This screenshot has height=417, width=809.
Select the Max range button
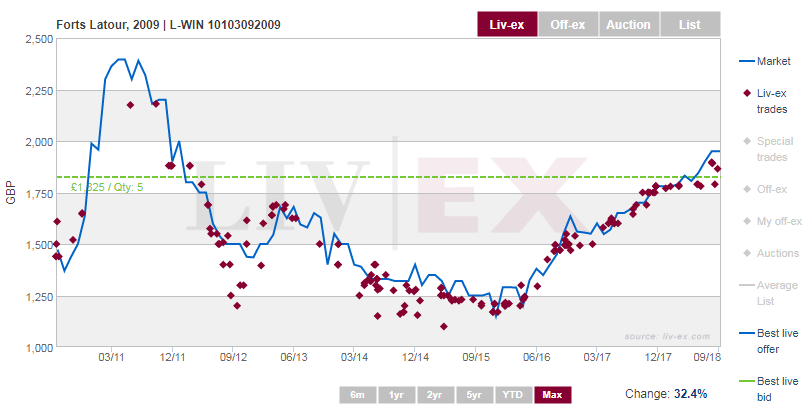pyautogui.click(x=553, y=395)
